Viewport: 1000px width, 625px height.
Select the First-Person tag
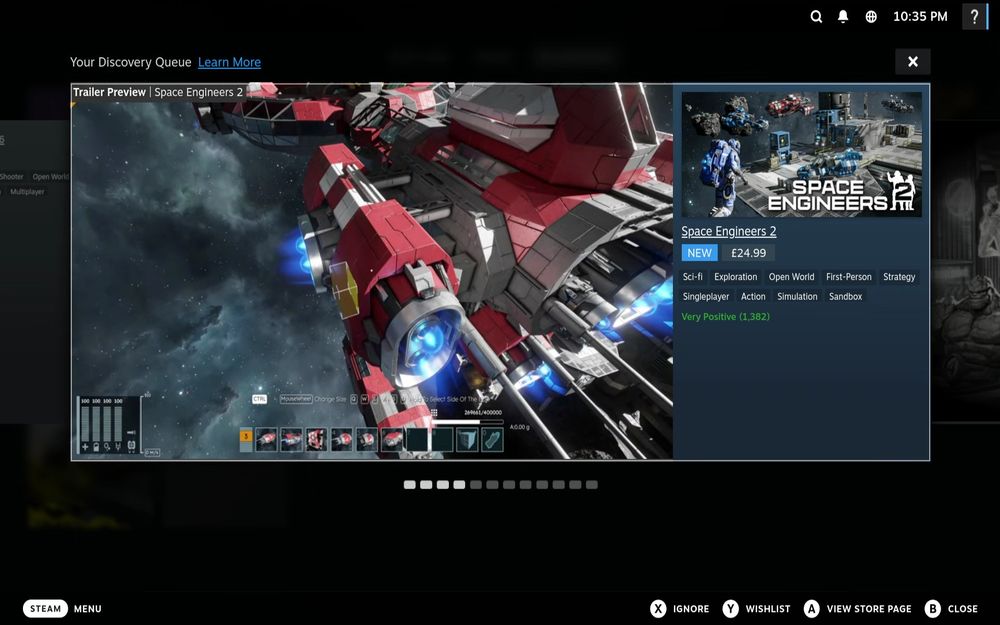click(848, 277)
